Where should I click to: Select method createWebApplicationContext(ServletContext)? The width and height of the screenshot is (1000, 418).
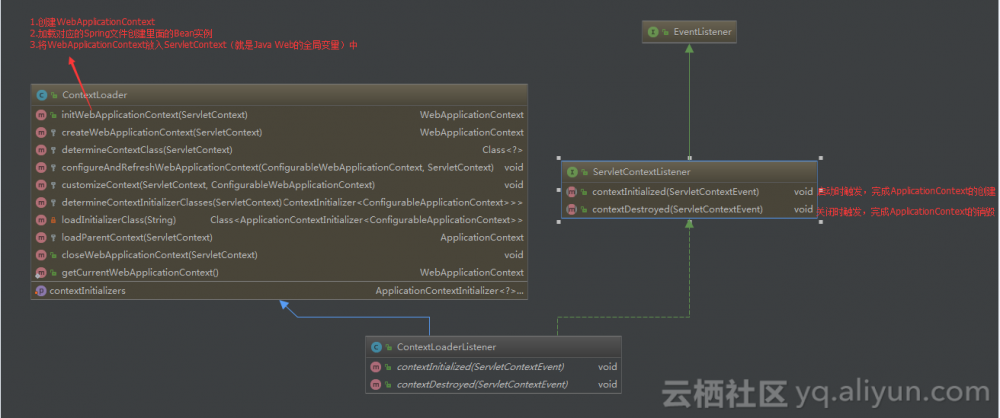point(161,133)
